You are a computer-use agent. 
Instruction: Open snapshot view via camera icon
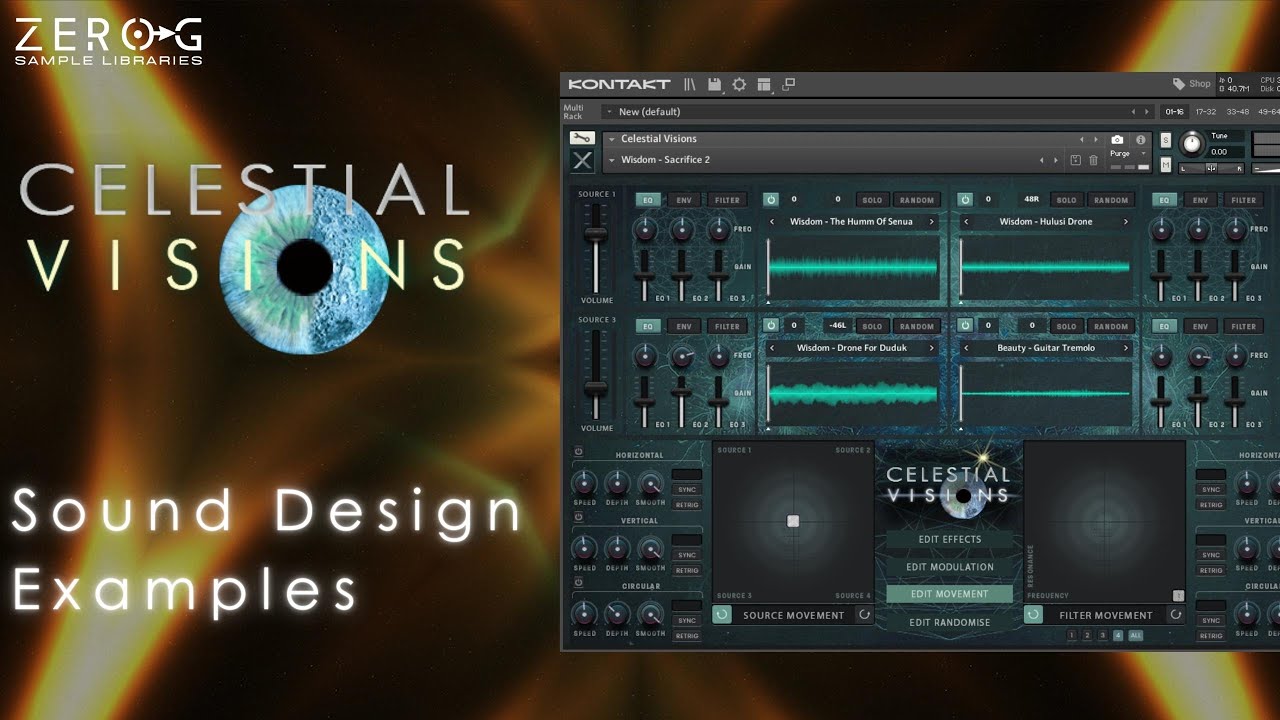tap(1117, 140)
